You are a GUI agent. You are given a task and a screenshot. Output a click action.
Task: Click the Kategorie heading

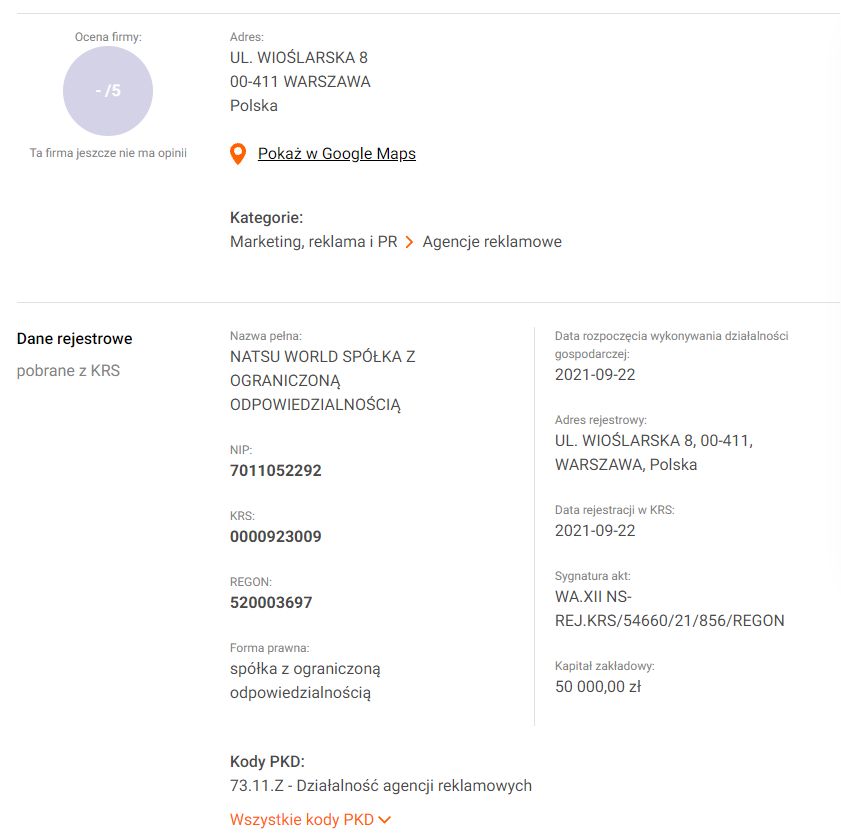267,218
